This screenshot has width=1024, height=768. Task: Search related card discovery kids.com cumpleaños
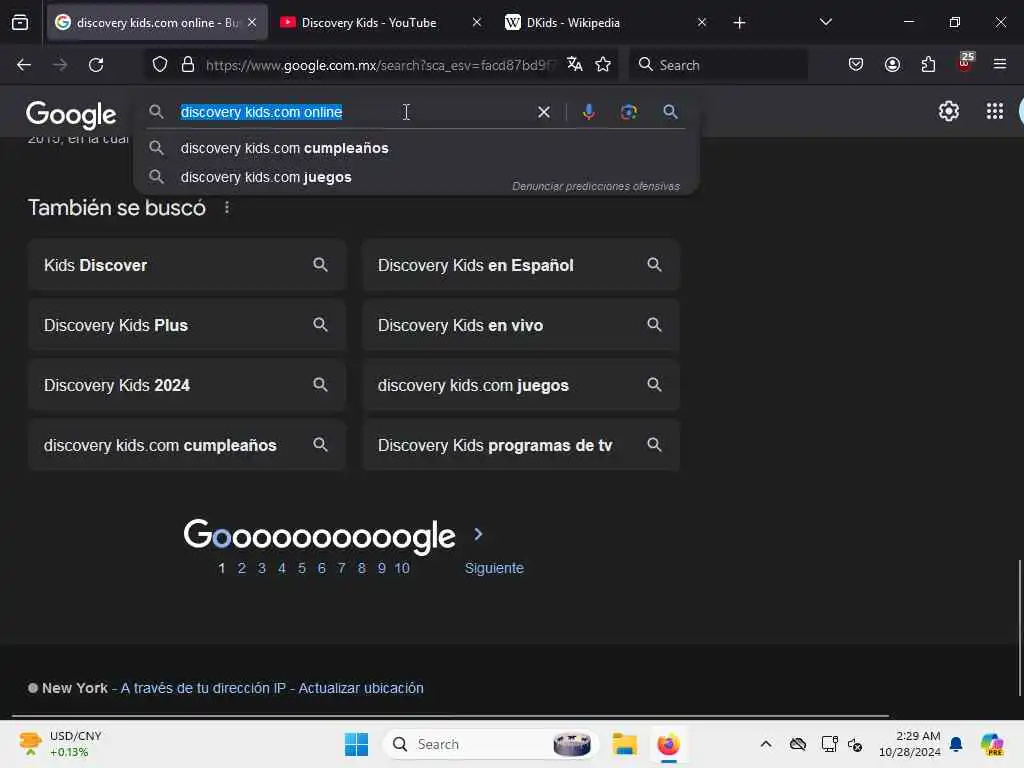pyautogui.click(x=187, y=445)
